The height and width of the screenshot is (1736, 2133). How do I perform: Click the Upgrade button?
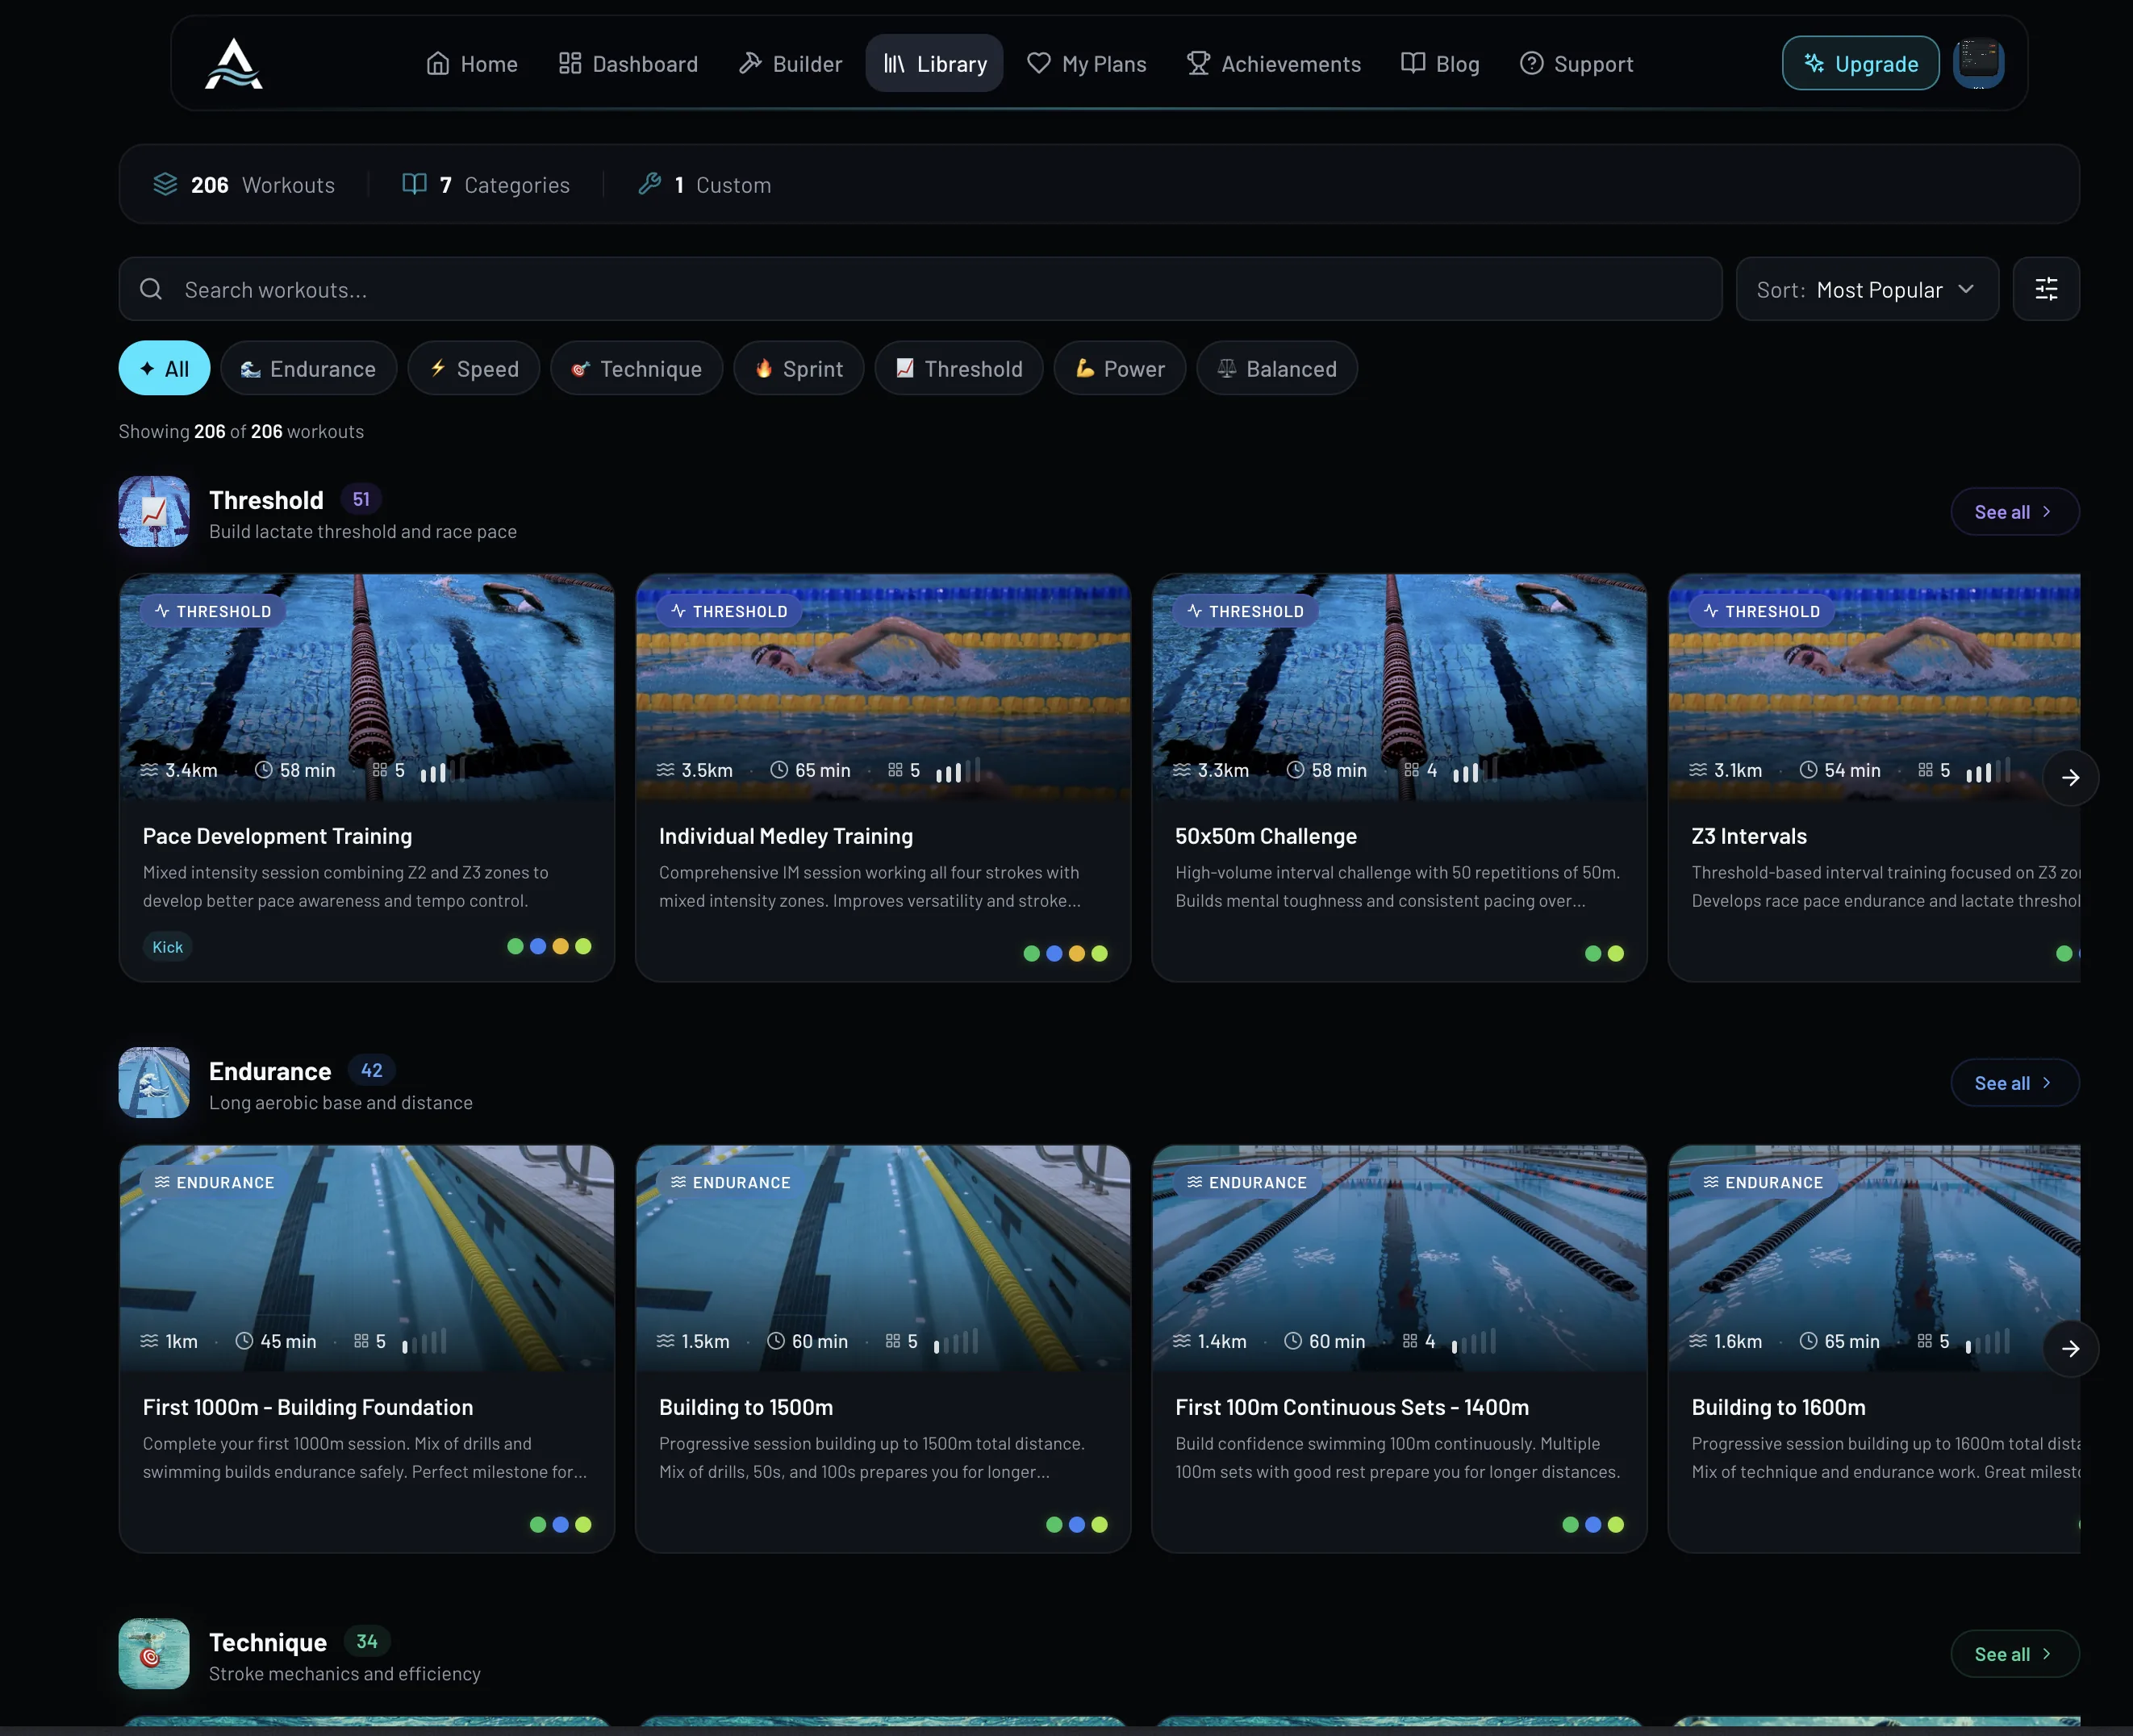click(1860, 64)
